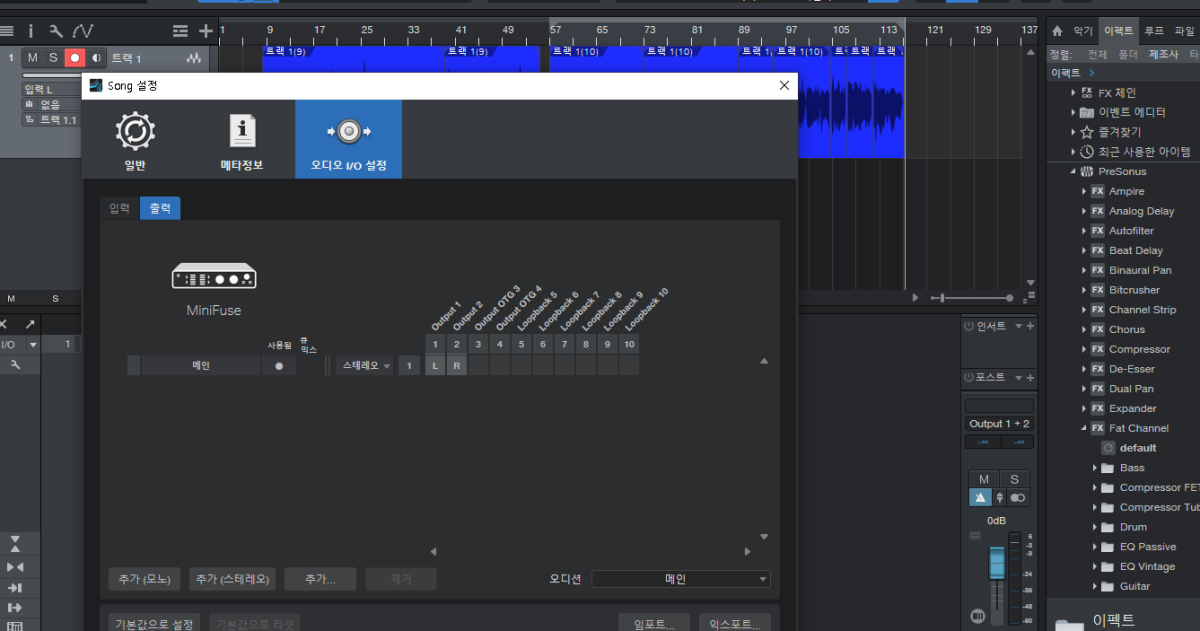Toggle Solo on the main output channel

coord(1014,479)
